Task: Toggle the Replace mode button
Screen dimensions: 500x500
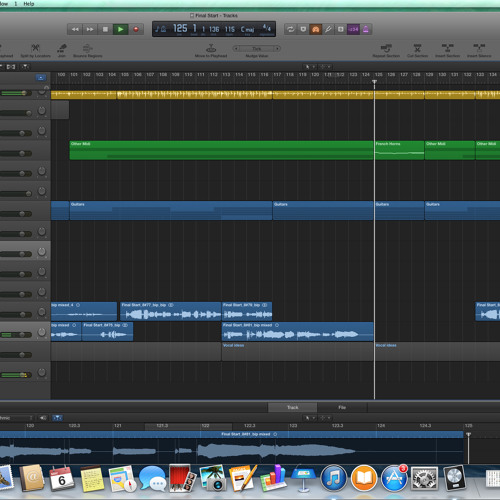Action: [x=303, y=29]
